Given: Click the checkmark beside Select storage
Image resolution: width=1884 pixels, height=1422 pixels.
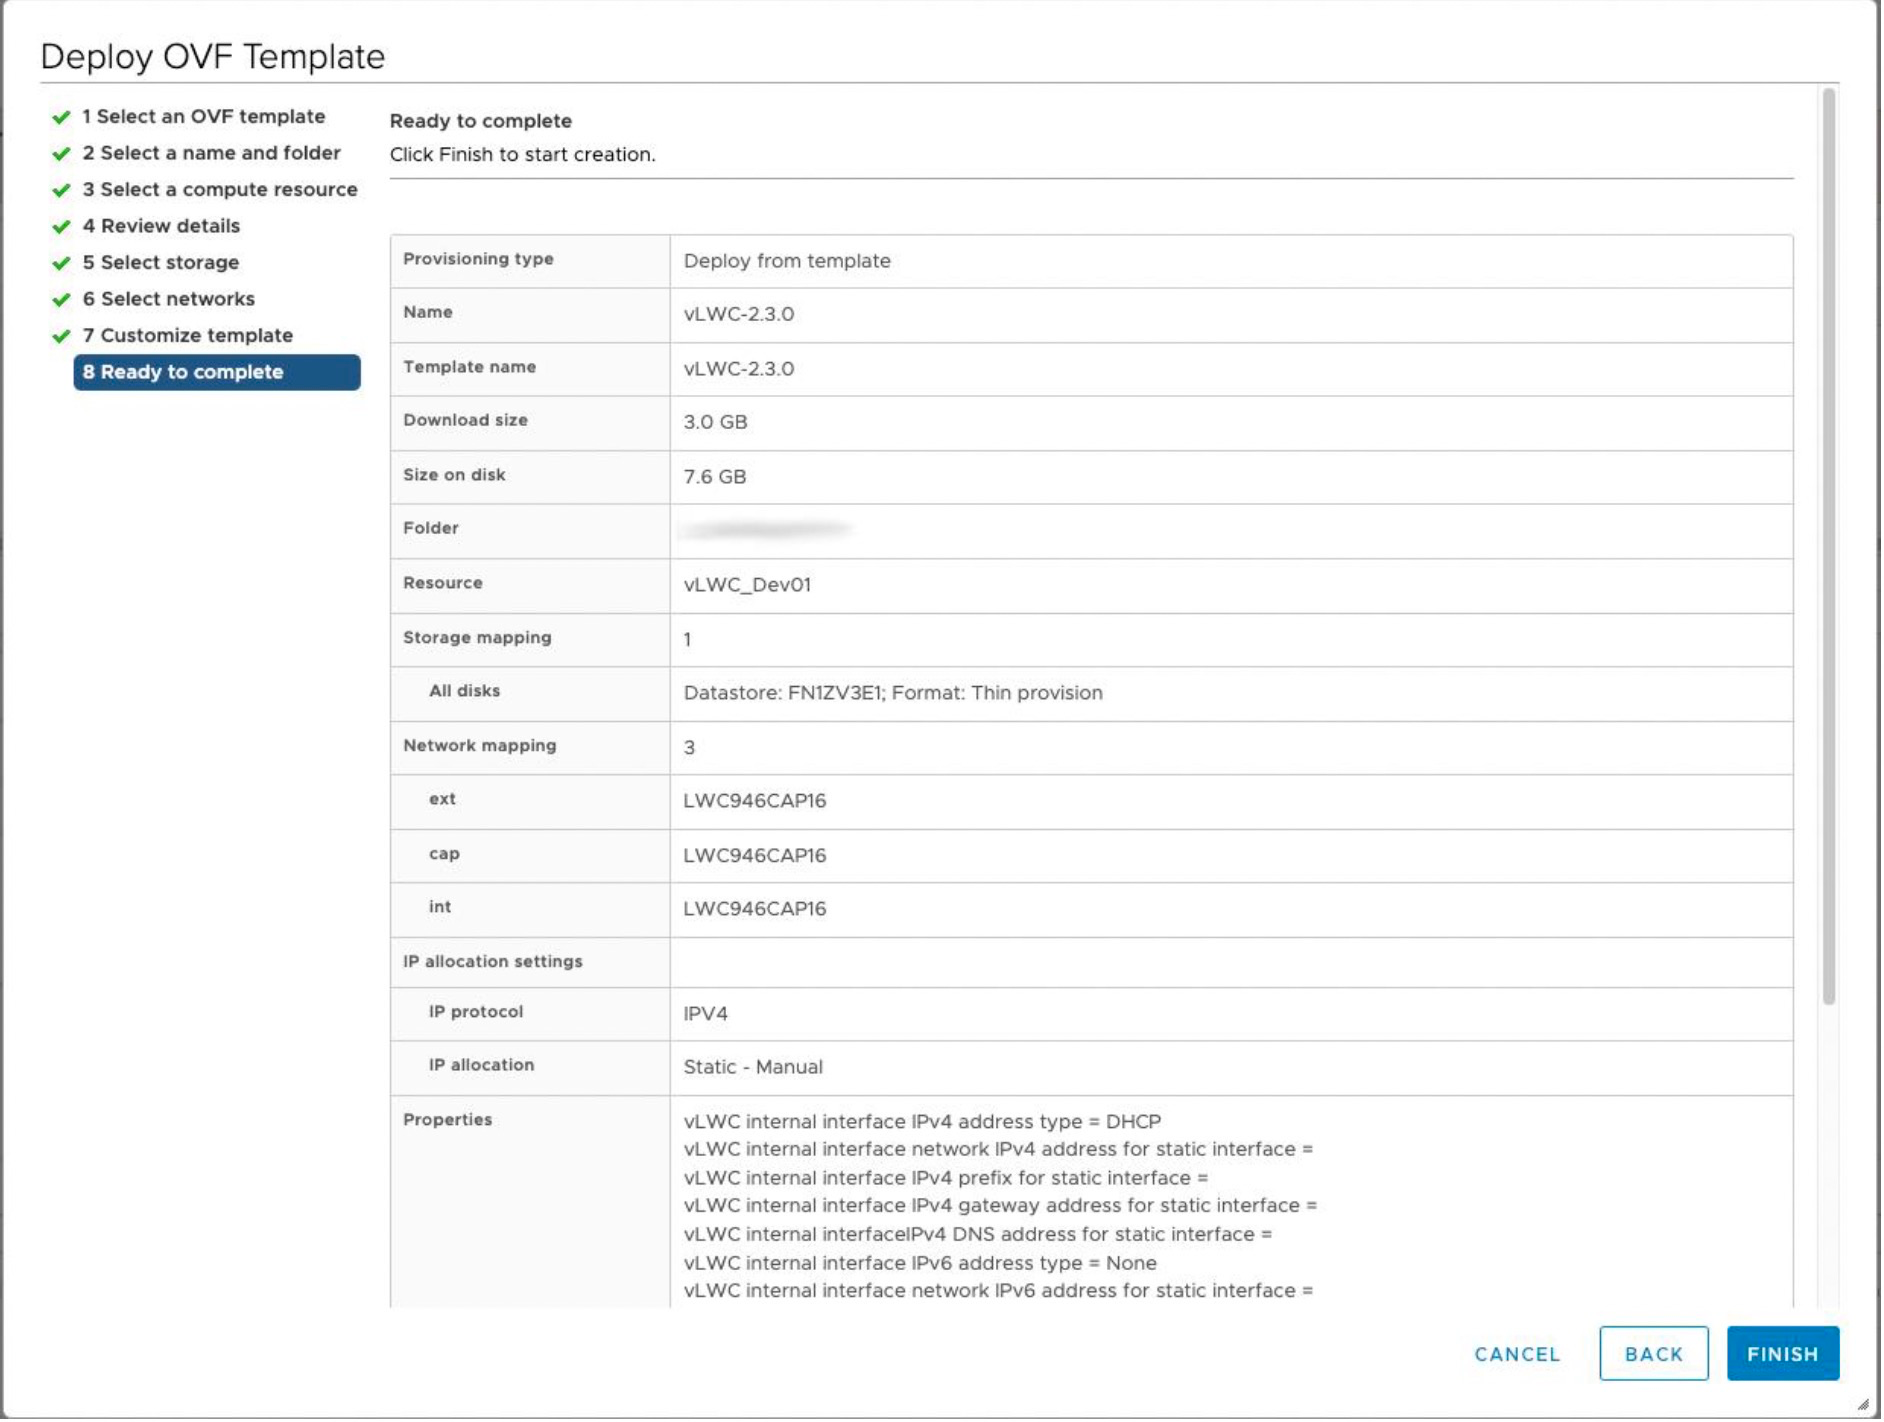Looking at the screenshot, I should [x=59, y=262].
